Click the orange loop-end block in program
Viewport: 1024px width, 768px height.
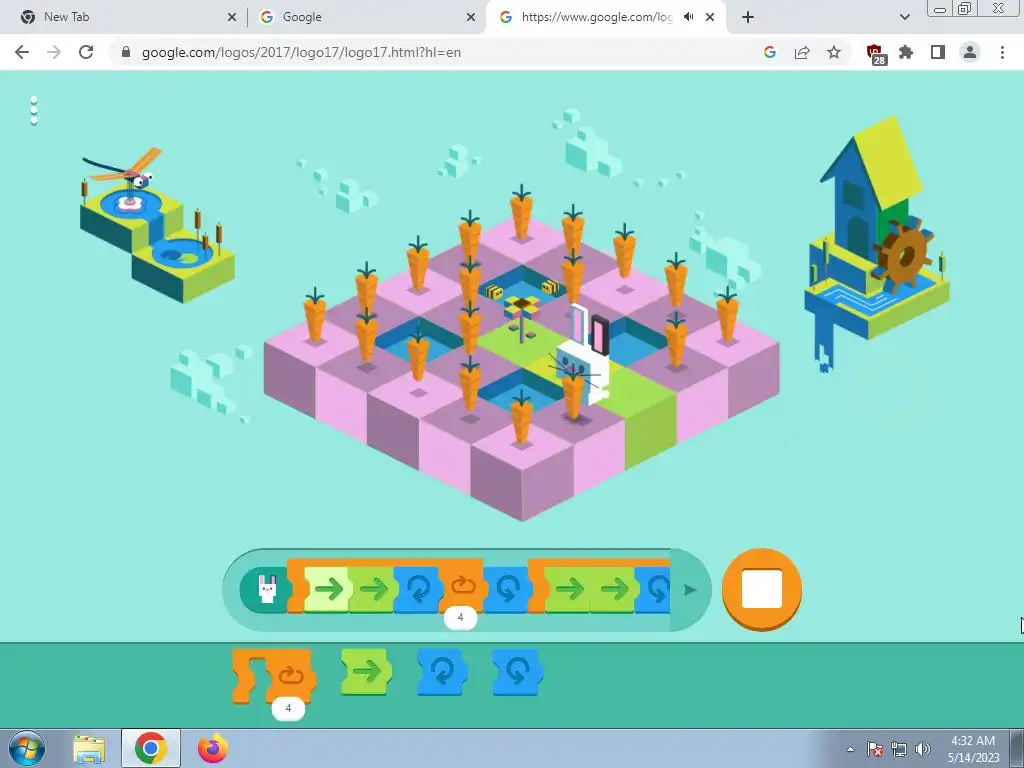pos(462,585)
